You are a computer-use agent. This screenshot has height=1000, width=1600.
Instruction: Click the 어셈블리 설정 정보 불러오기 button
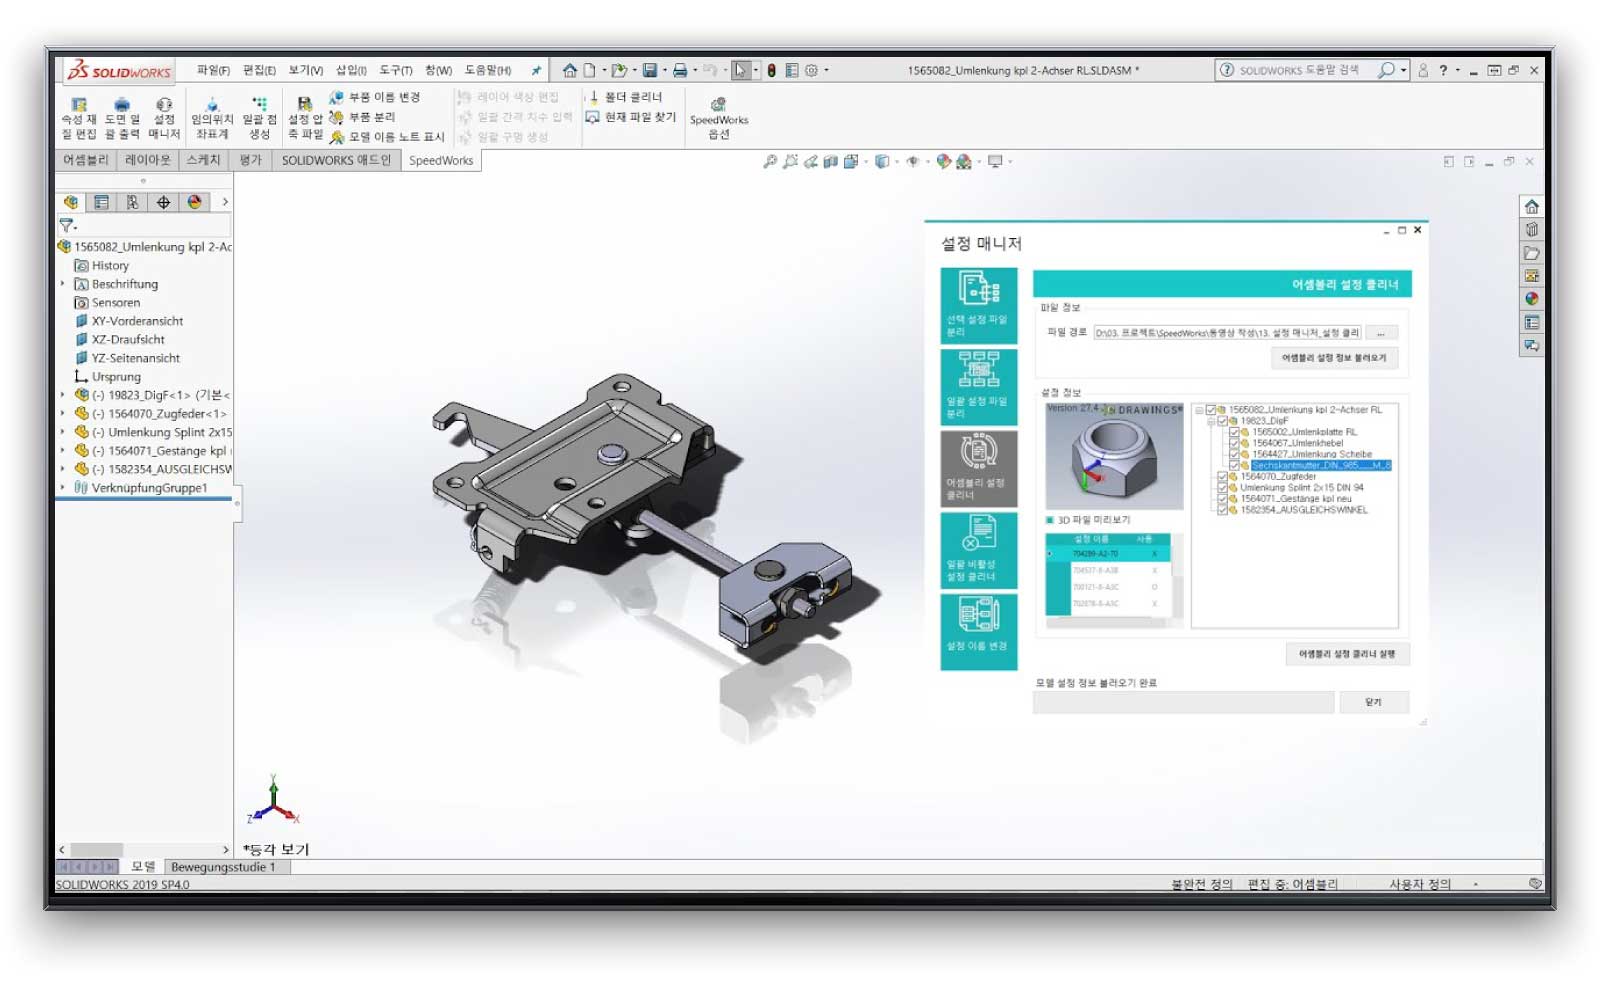[x=1334, y=358]
